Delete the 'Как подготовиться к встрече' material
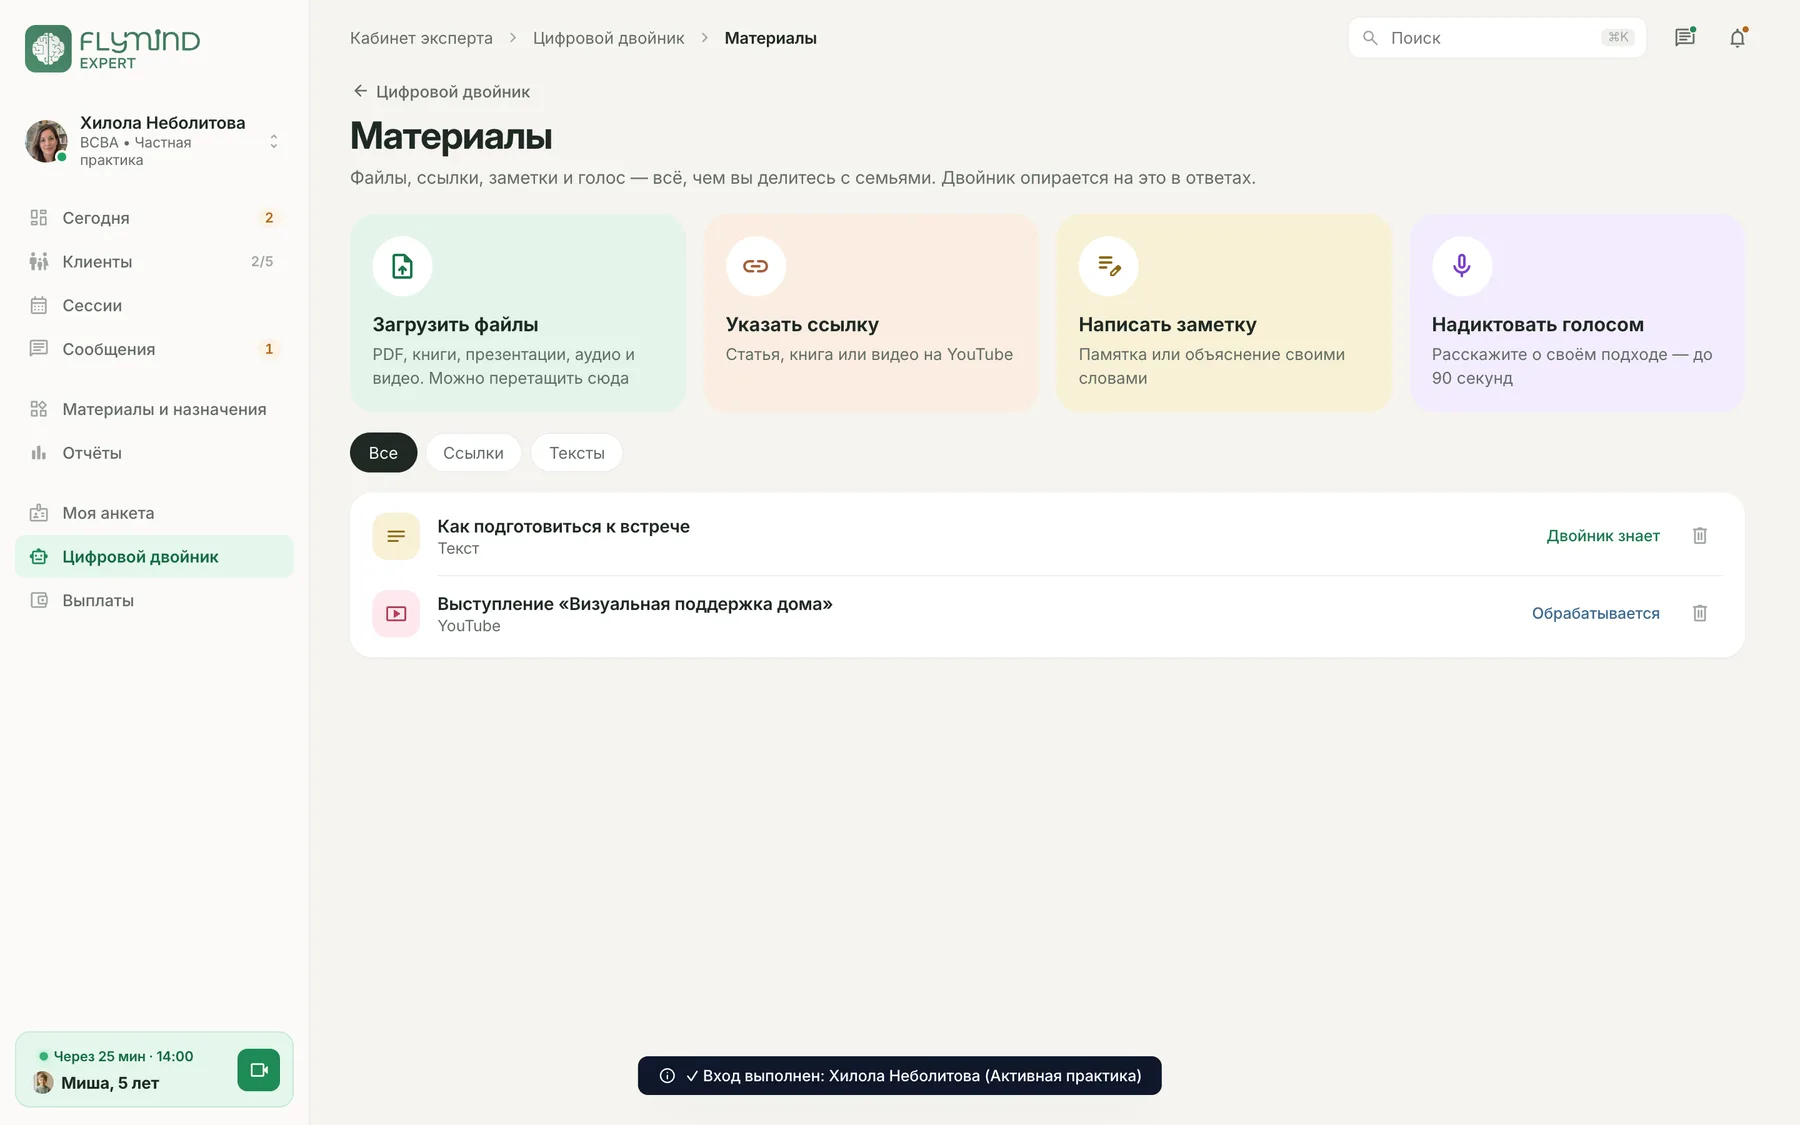Screen dimensions: 1800x1125 (1700, 536)
